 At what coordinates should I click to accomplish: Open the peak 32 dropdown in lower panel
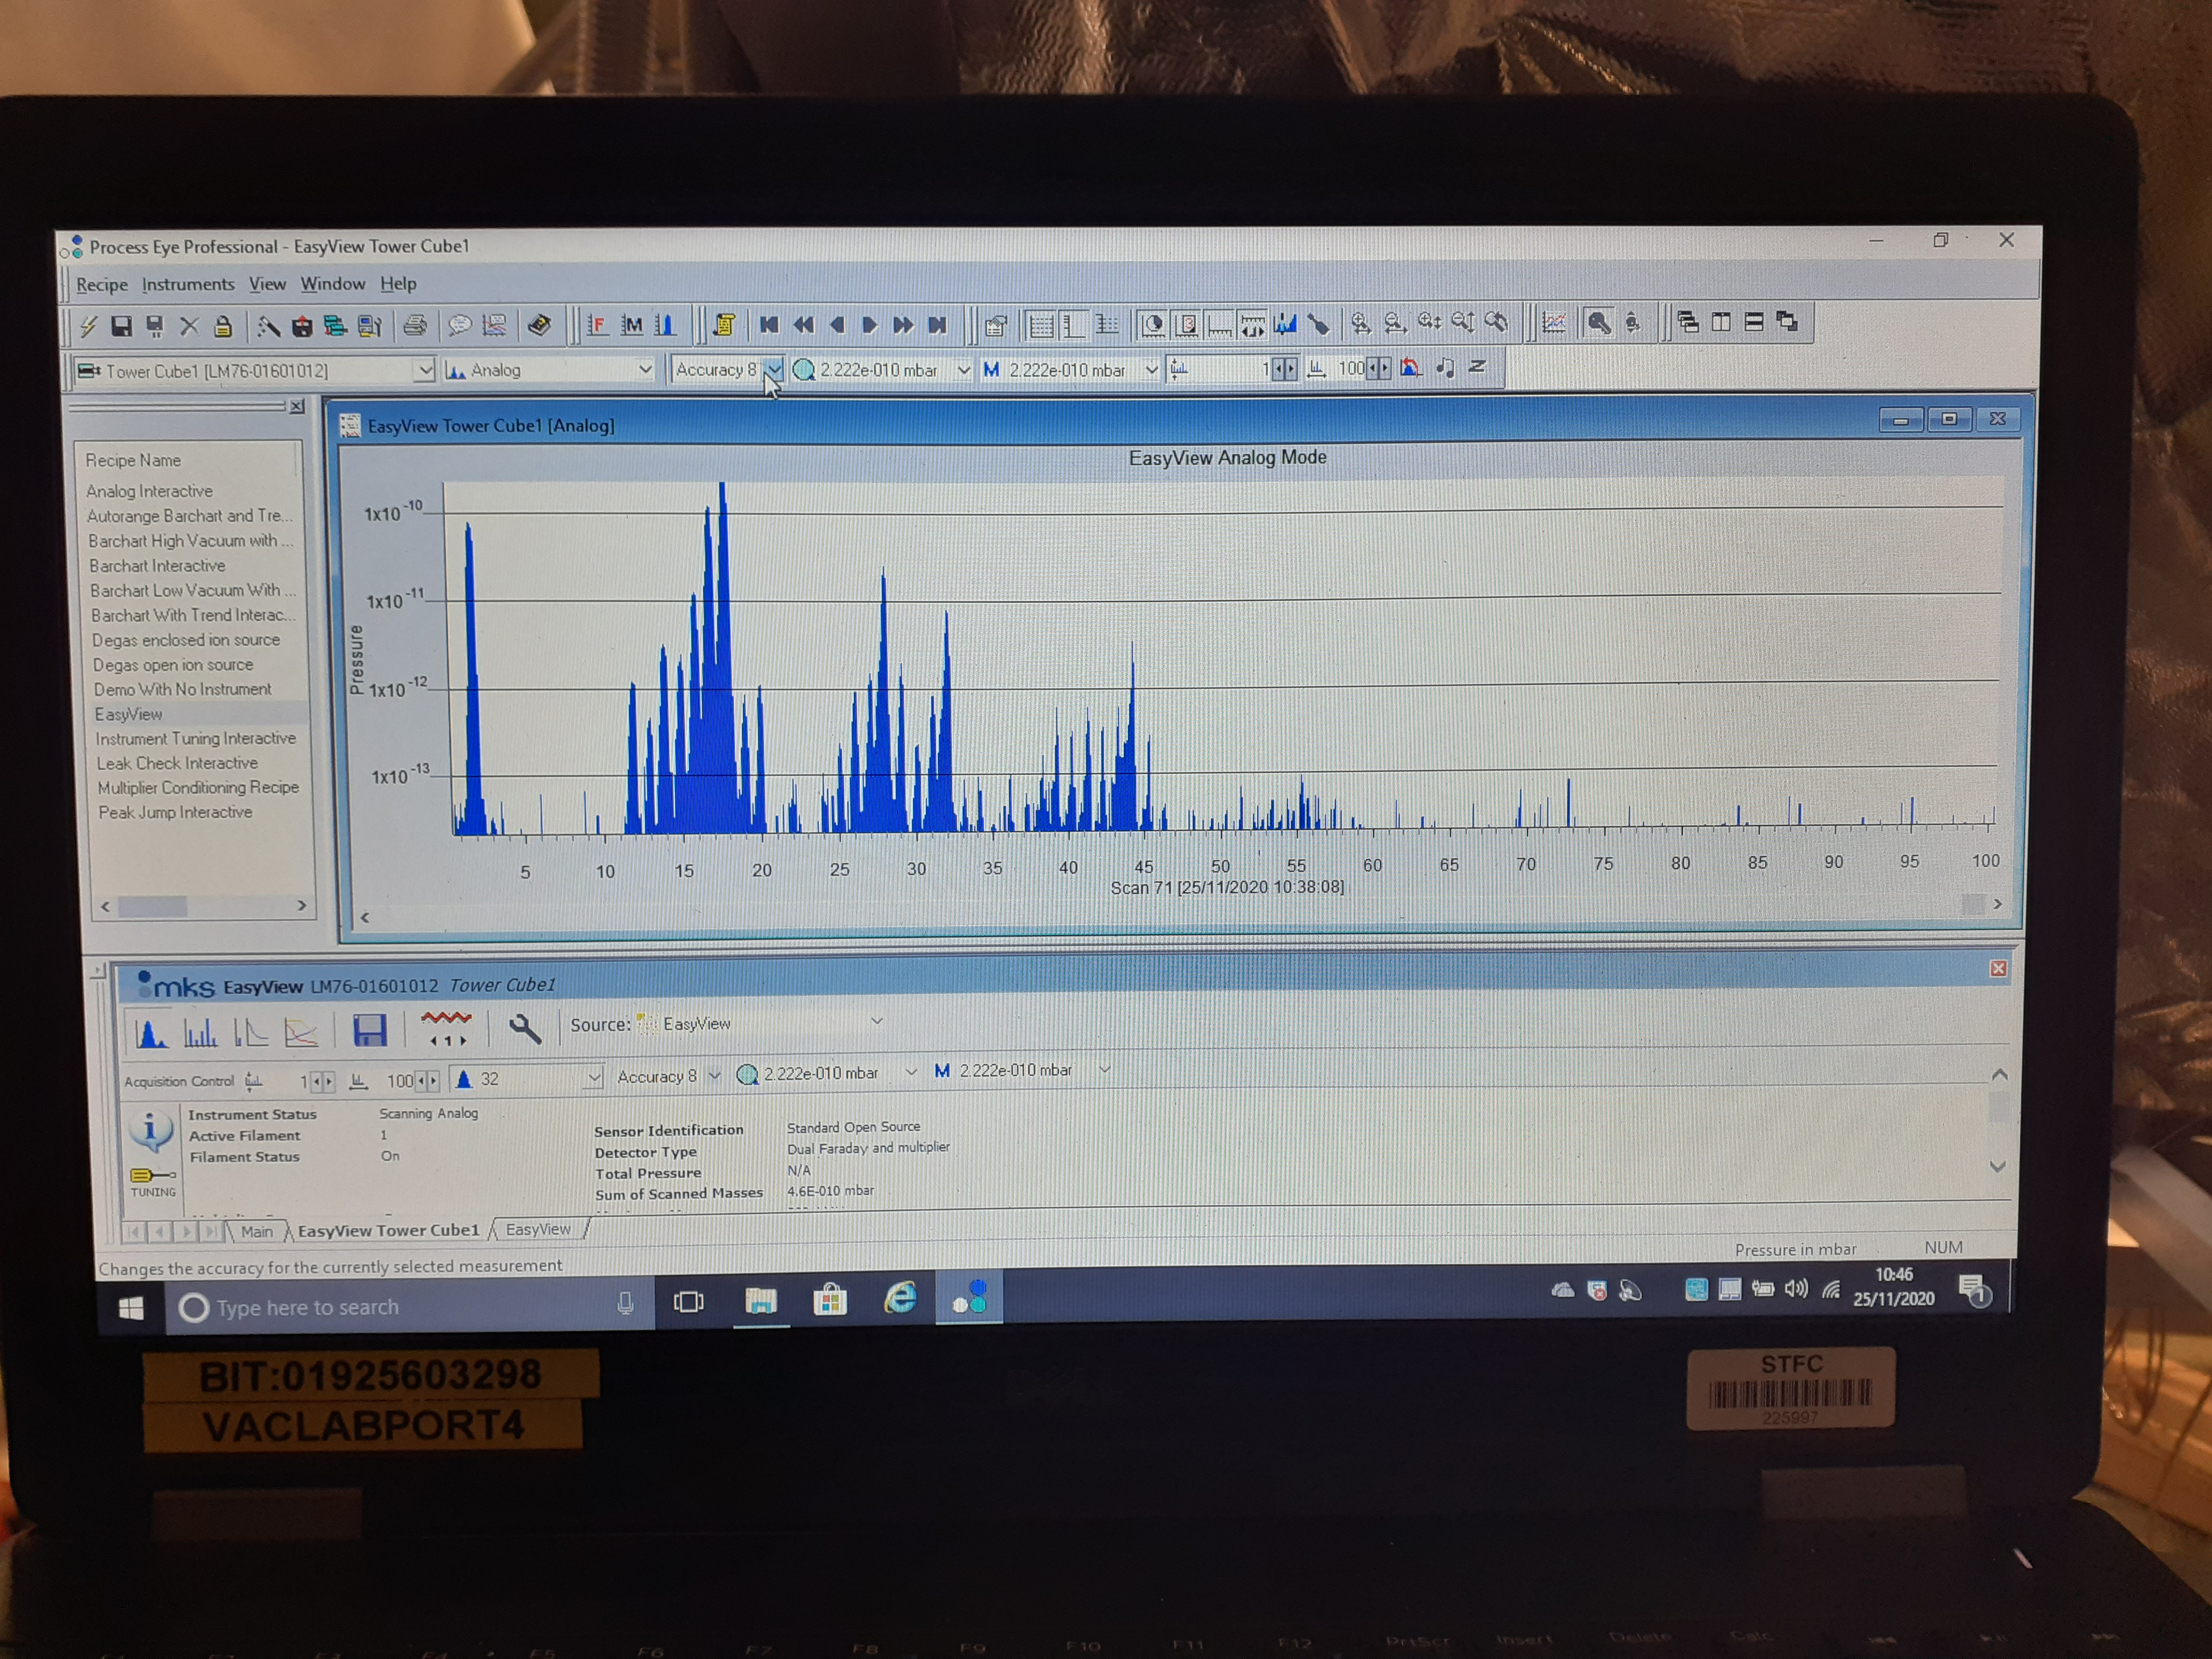594,1077
